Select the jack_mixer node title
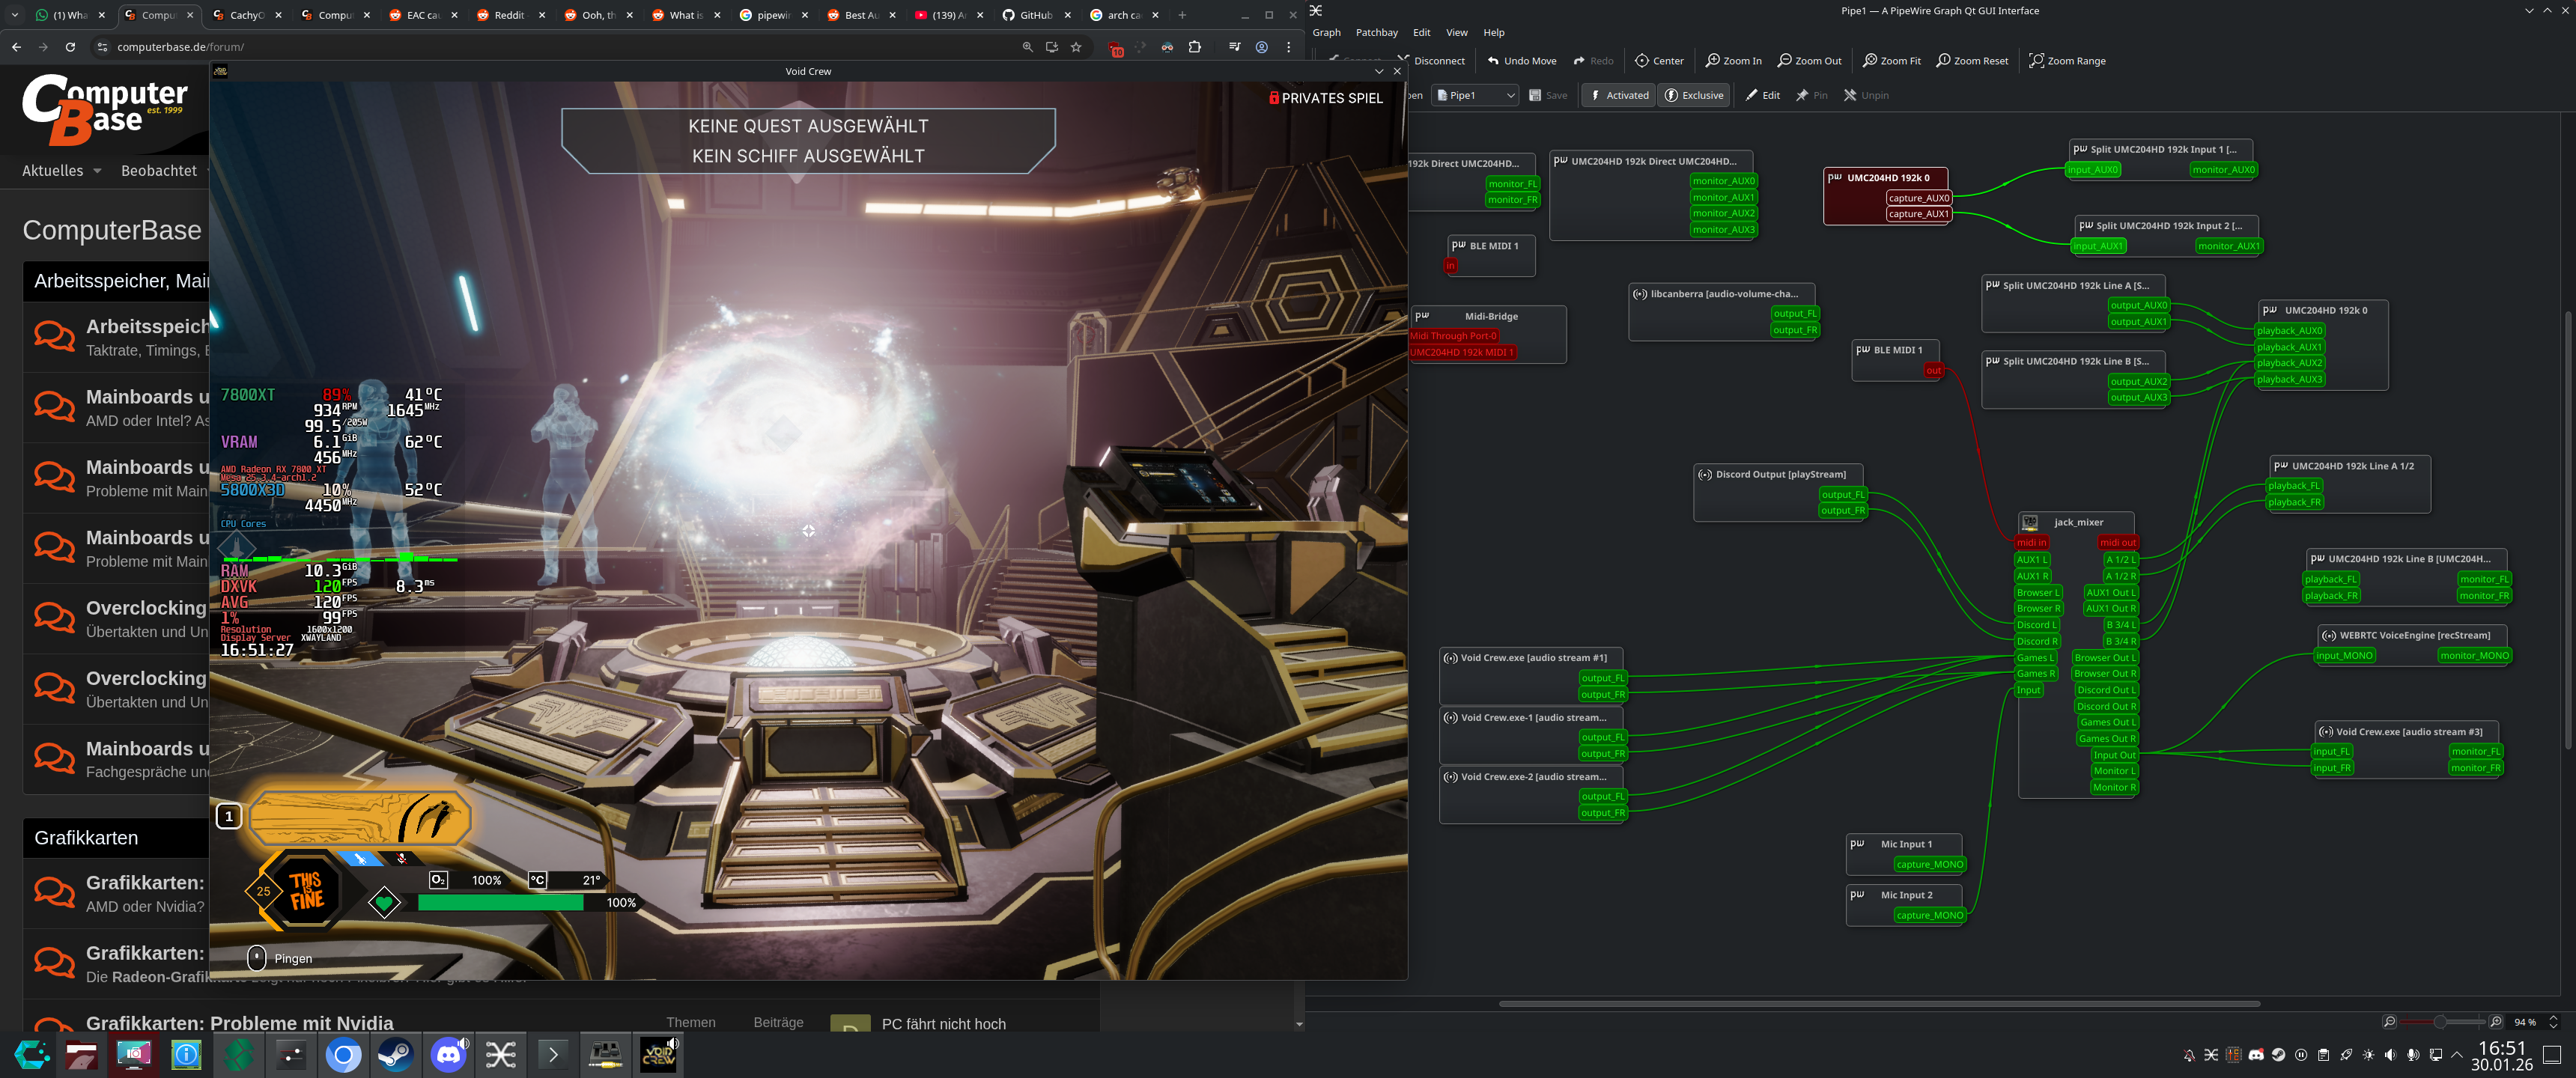Image resolution: width=2576 pixels, height=1078 pixels. coord(2078,522)
